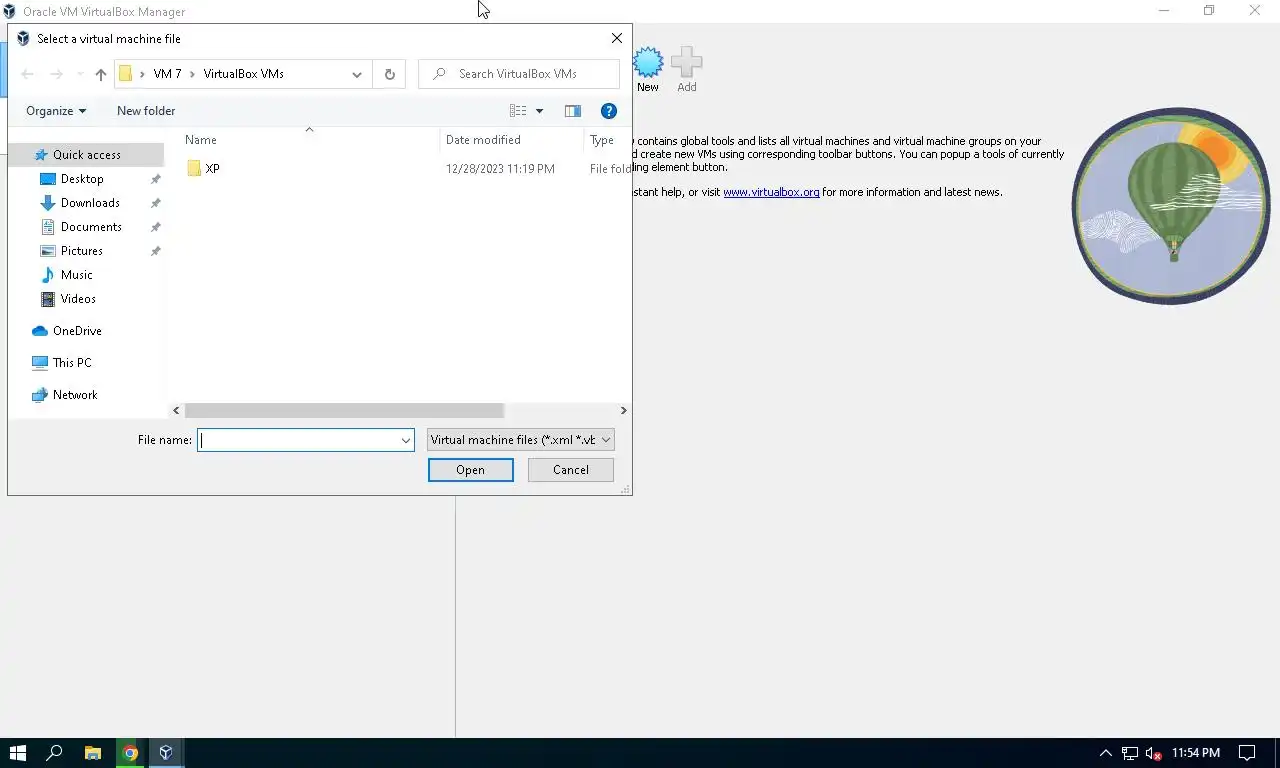Refresh the VirtualBox VMs folder listing

(389, 74)
